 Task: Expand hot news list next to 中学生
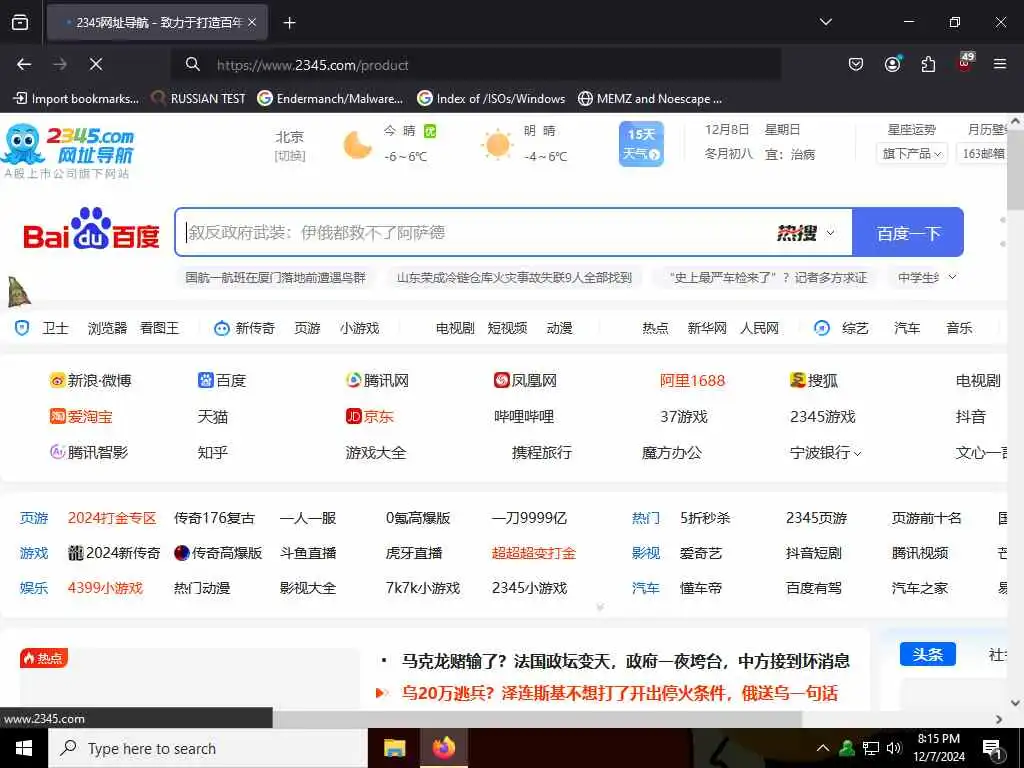pos(952,277)
